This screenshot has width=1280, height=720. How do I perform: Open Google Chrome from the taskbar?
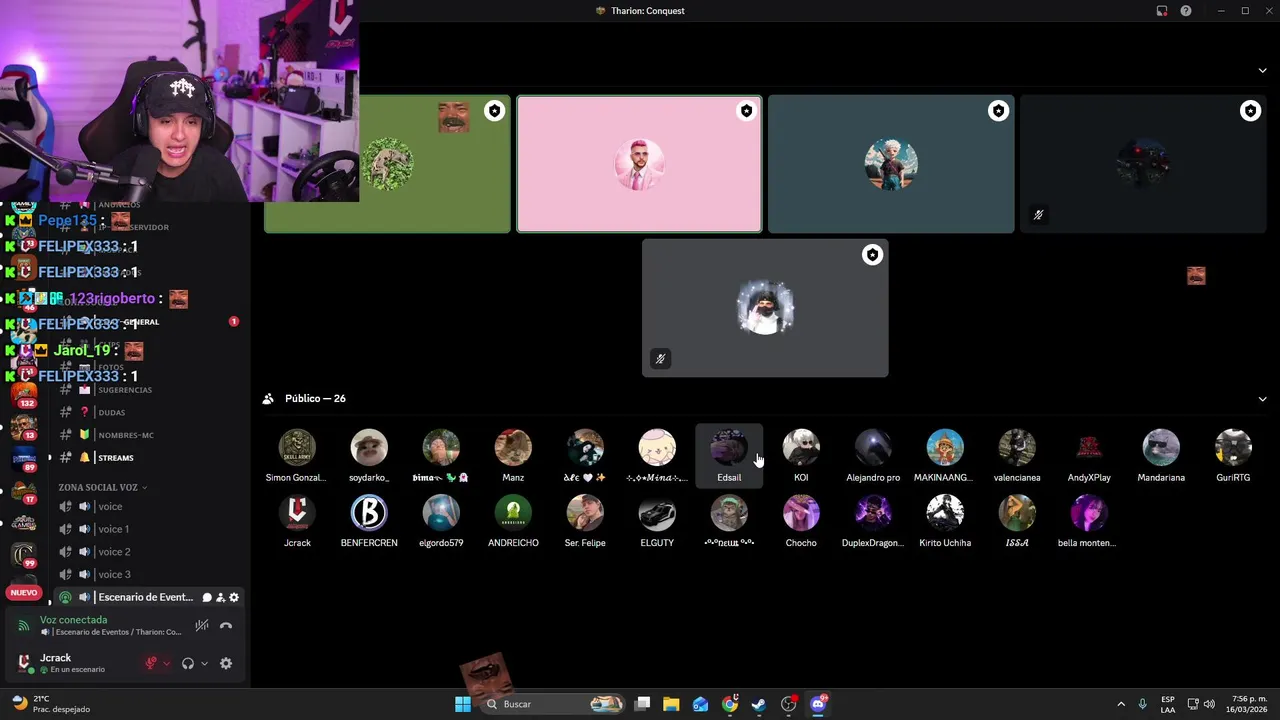[730, 704]
